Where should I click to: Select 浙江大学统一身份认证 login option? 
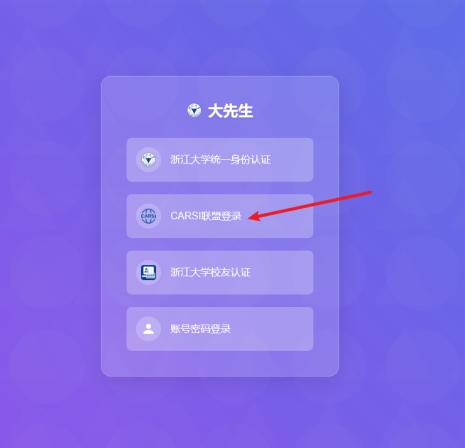click(x=220, y=160)
